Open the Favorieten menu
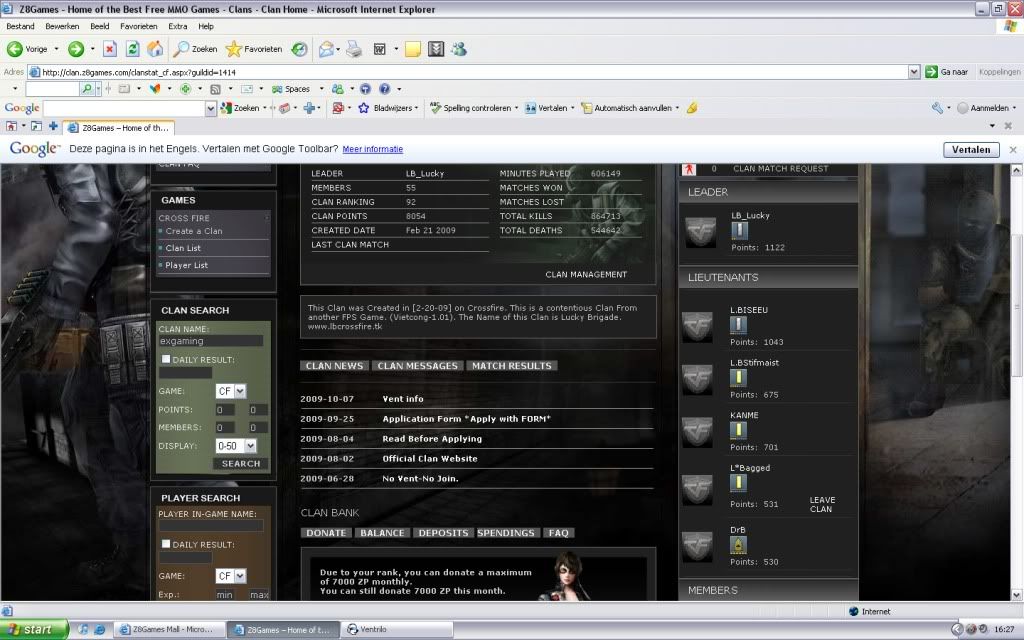 pos(138,26)
